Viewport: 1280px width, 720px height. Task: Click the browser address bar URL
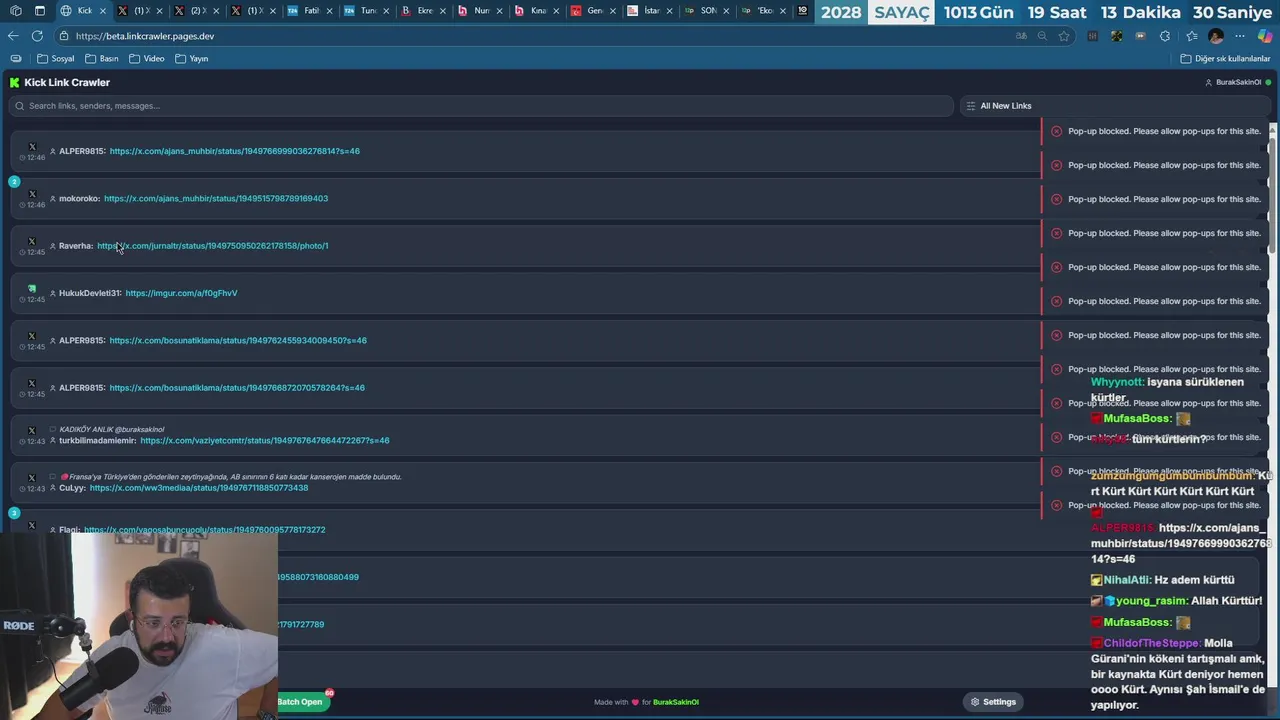[x=145, y=36]
